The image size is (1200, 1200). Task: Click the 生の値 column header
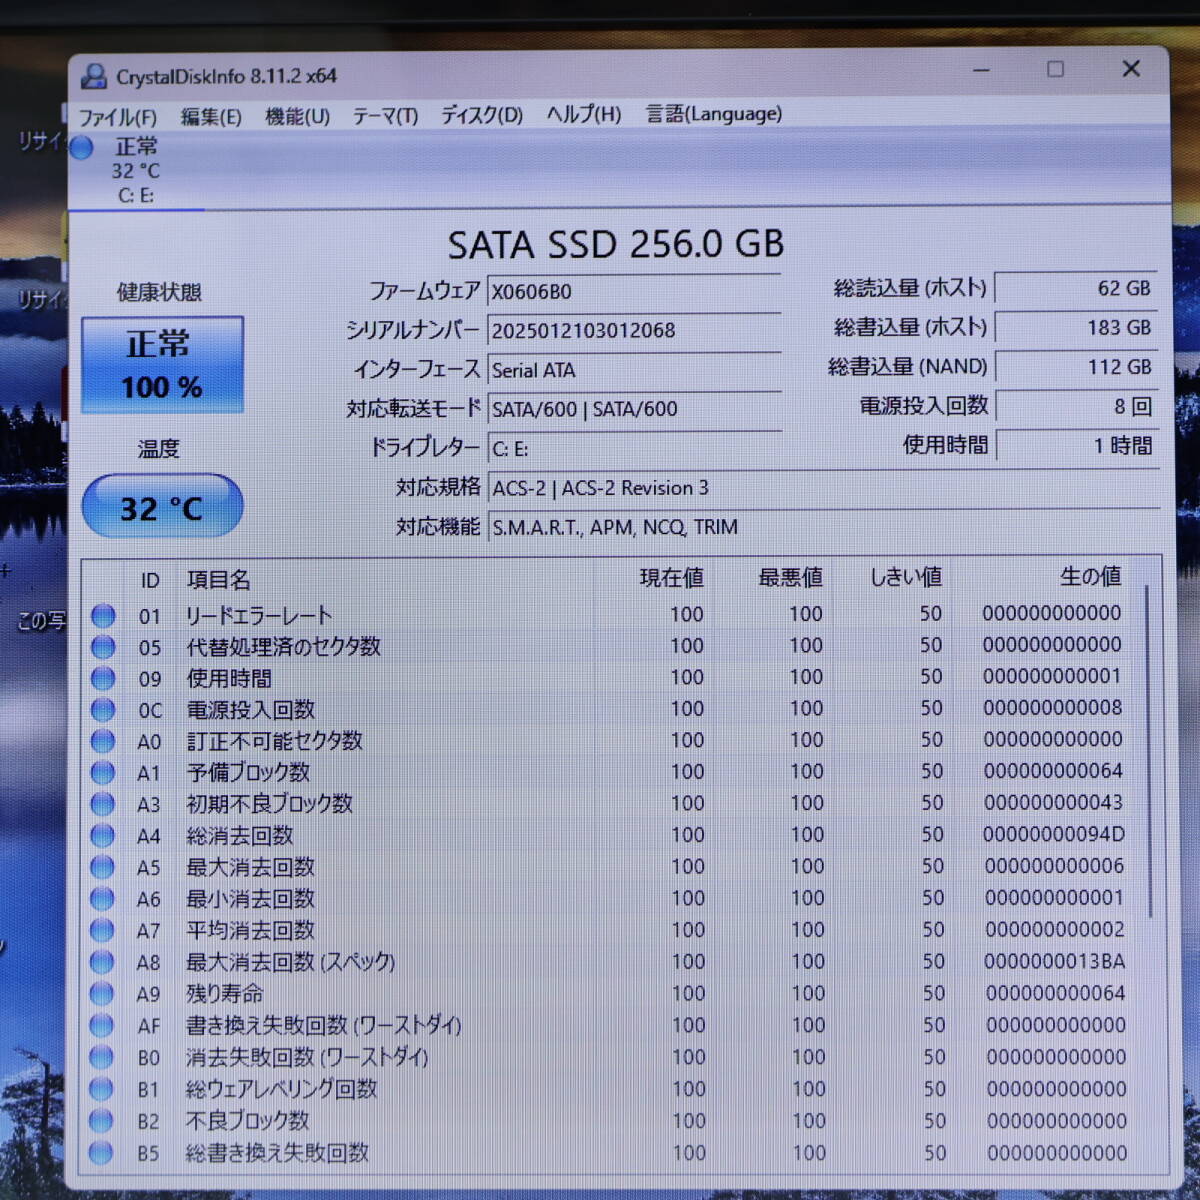coord(1090,576)
